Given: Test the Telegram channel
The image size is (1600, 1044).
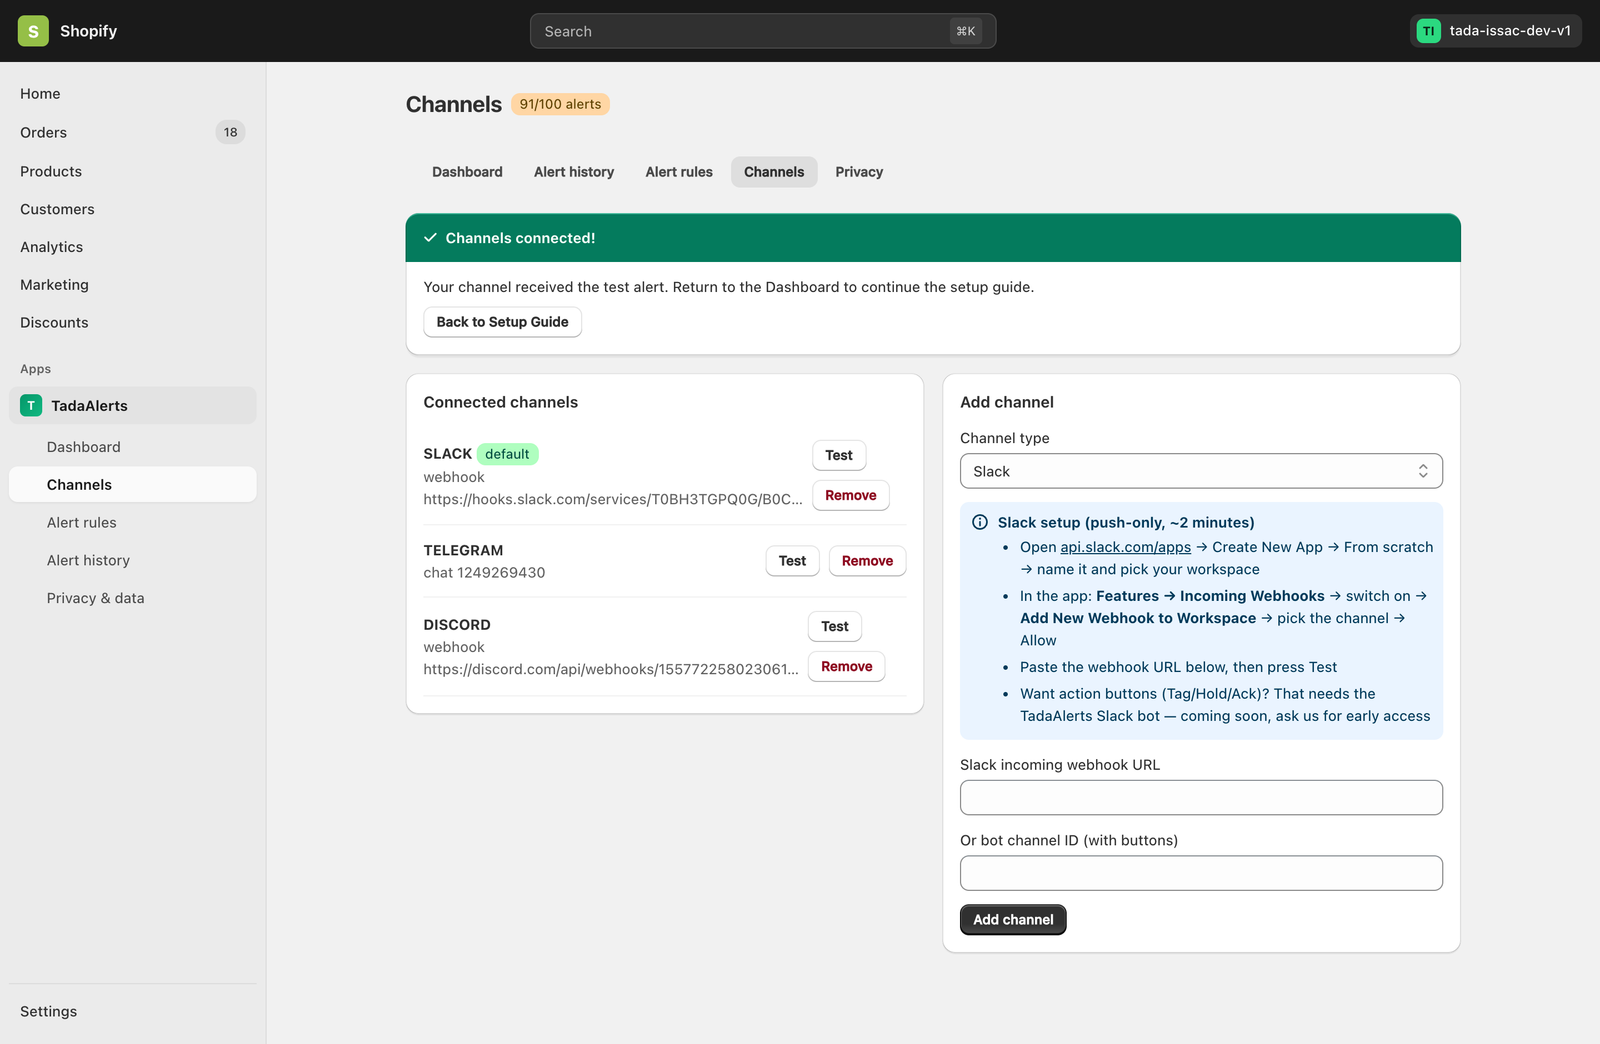Looking at the screenshot, I should coord(792,561).
